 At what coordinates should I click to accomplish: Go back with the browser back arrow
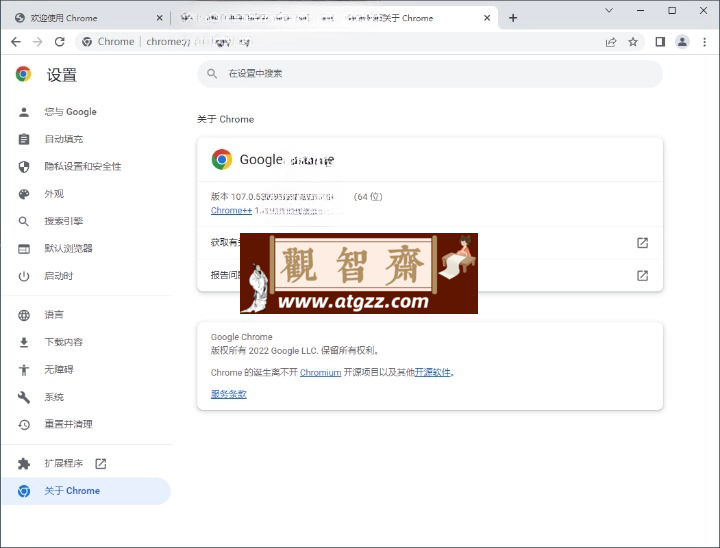coord(16,42)
